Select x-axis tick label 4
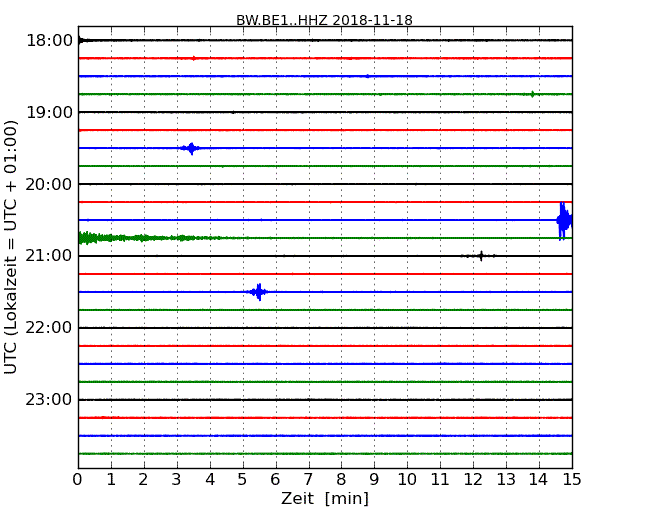650x520 pixels. (x=210, y=479)
